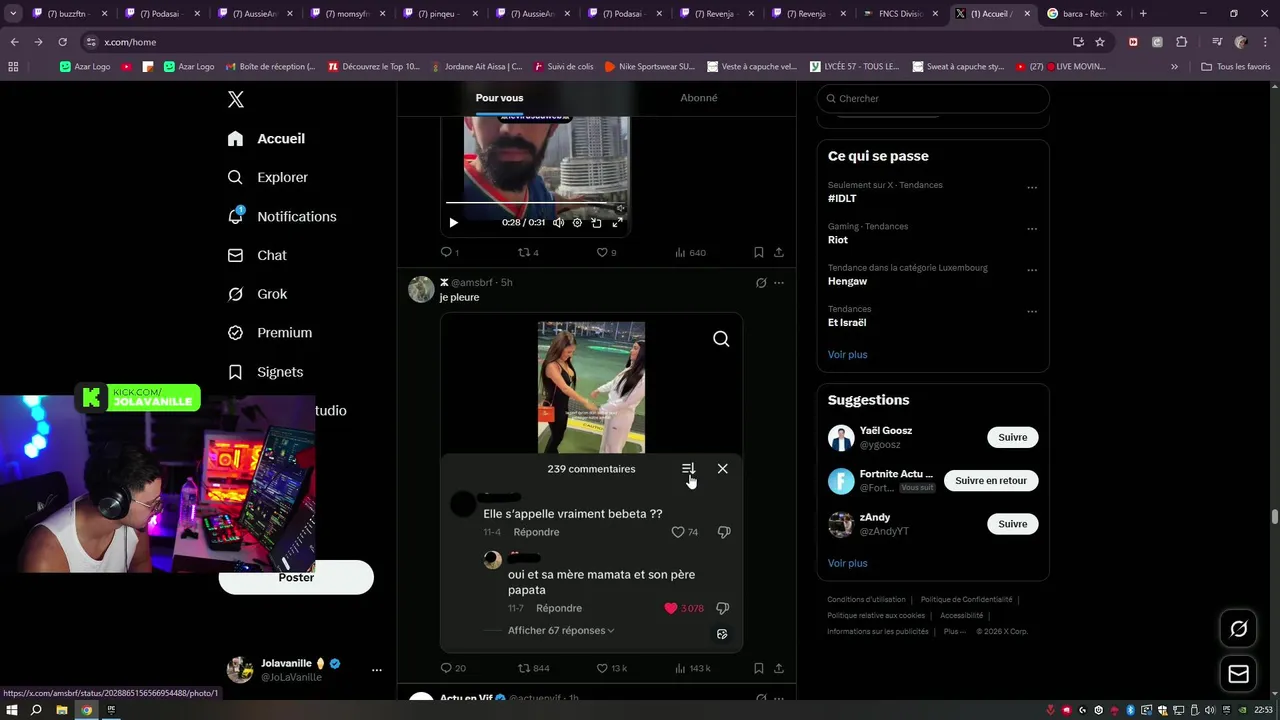This screenshot has height=720, width=1280.
Task: Open Notifications in the sidebar
Action: pos(281,216)
